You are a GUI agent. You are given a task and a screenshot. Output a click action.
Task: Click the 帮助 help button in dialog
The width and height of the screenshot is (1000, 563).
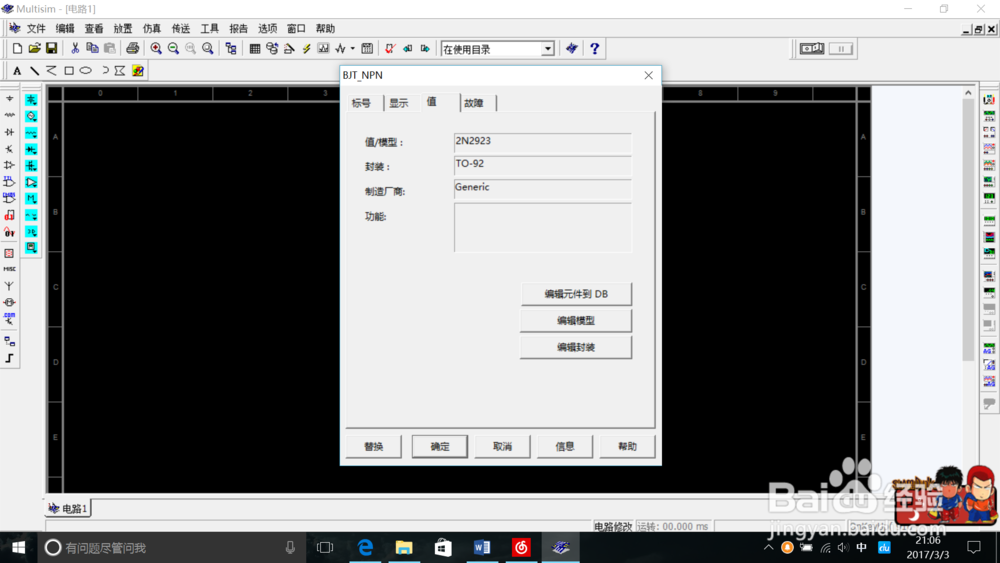[x=628, y=446]
